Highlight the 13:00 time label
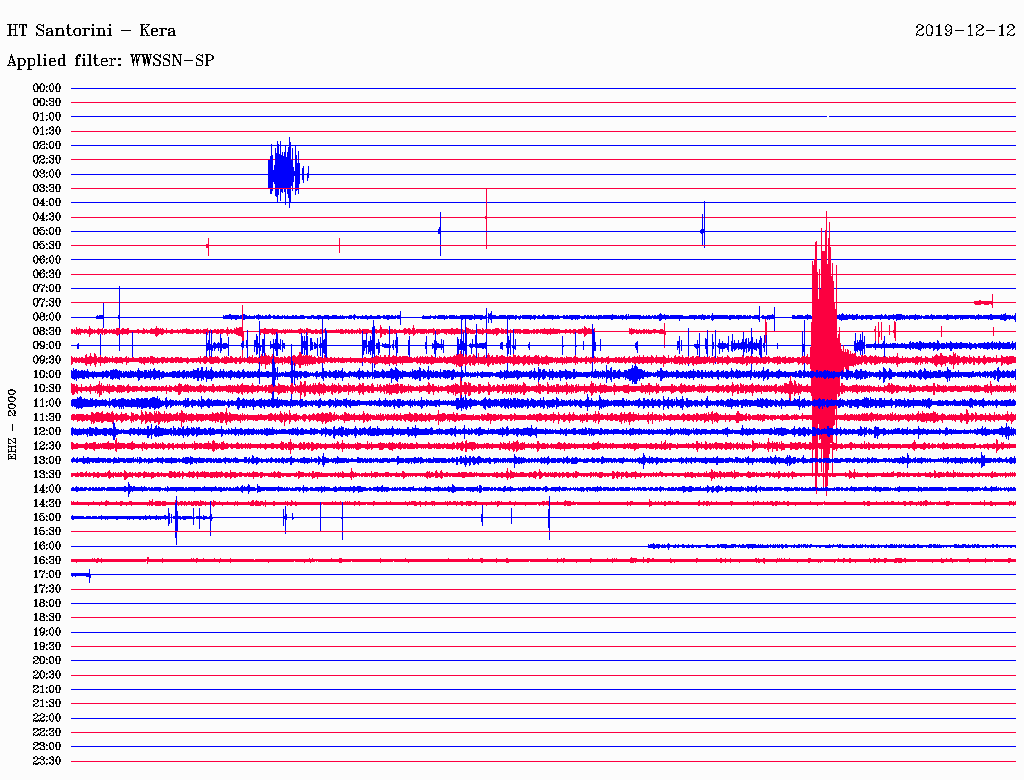The height and width of the screenshot is (780, 1024). click(x=47, y=460)
